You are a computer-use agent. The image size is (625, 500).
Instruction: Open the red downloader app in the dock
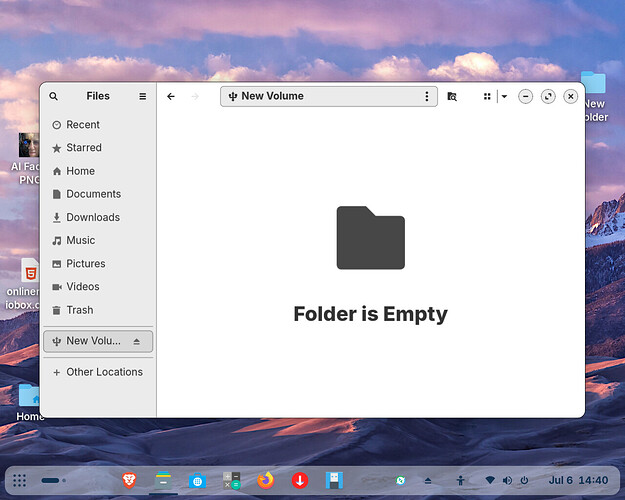(x=300, y=480)
